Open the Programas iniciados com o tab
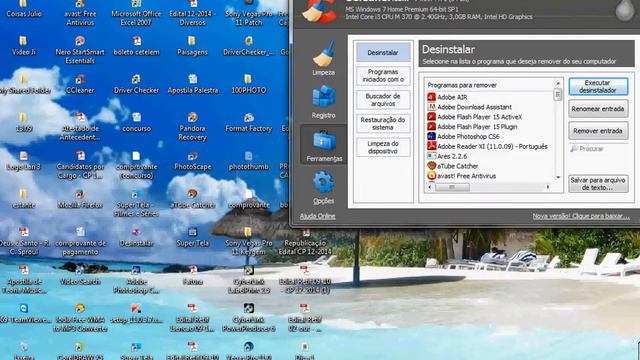This screenshot has width=640, height=360. (x=383, y=76)
